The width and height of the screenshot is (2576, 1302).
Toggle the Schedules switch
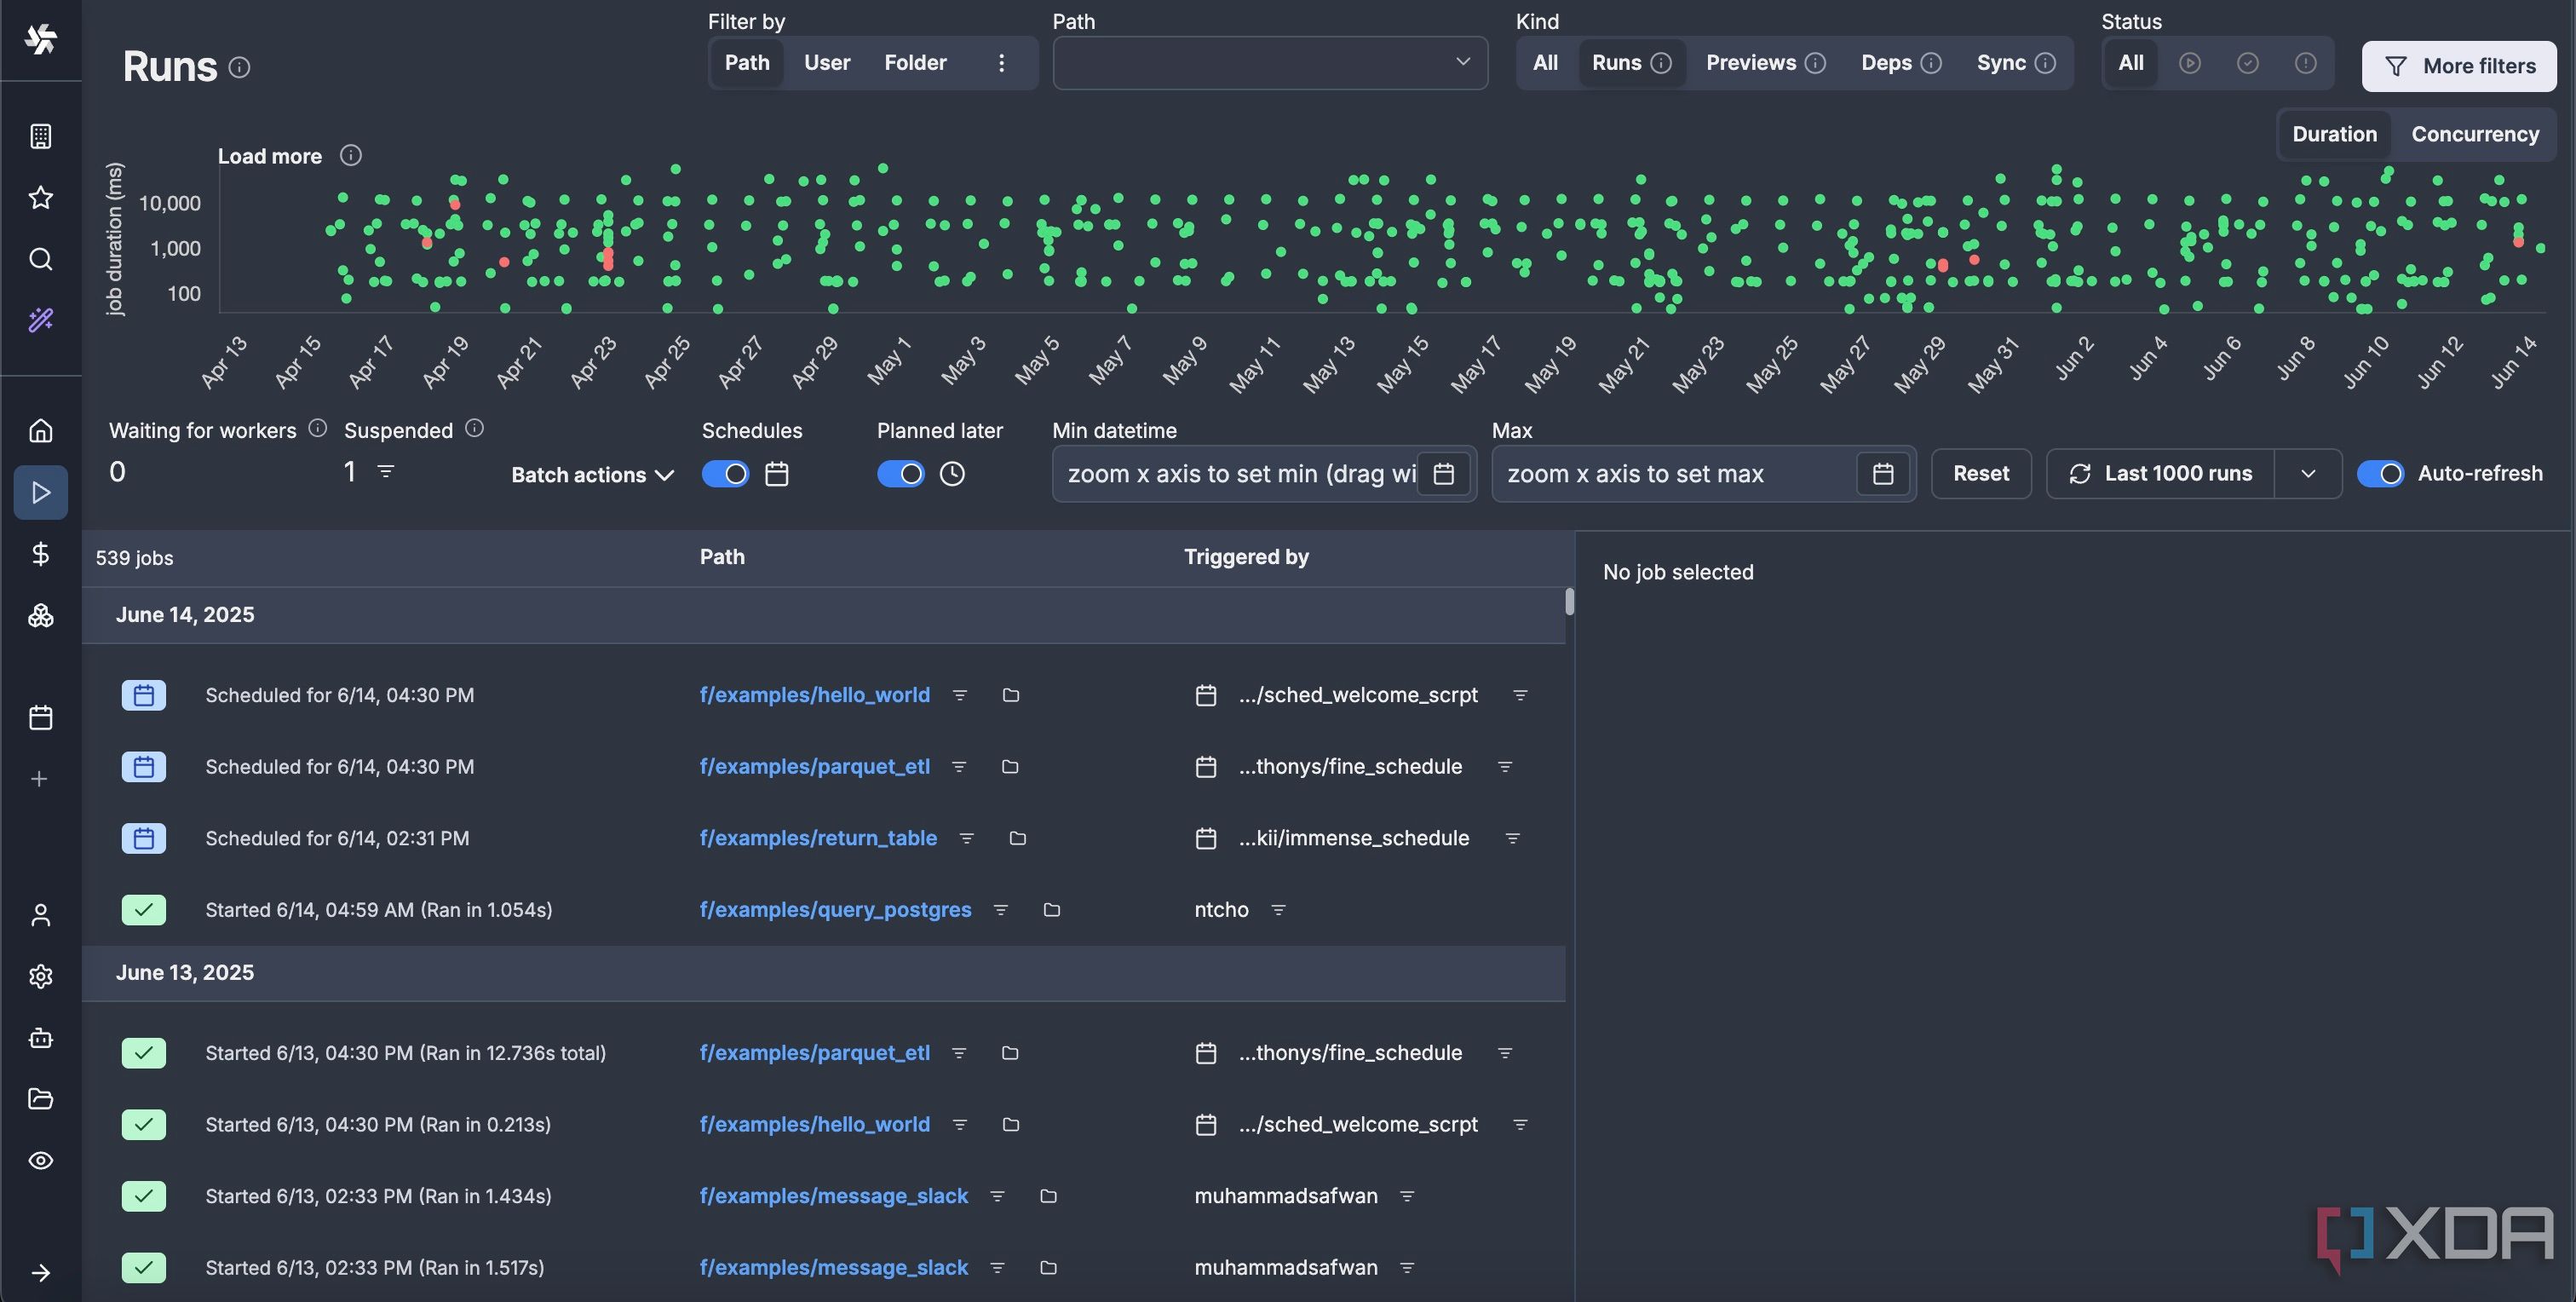click(725, 474)
